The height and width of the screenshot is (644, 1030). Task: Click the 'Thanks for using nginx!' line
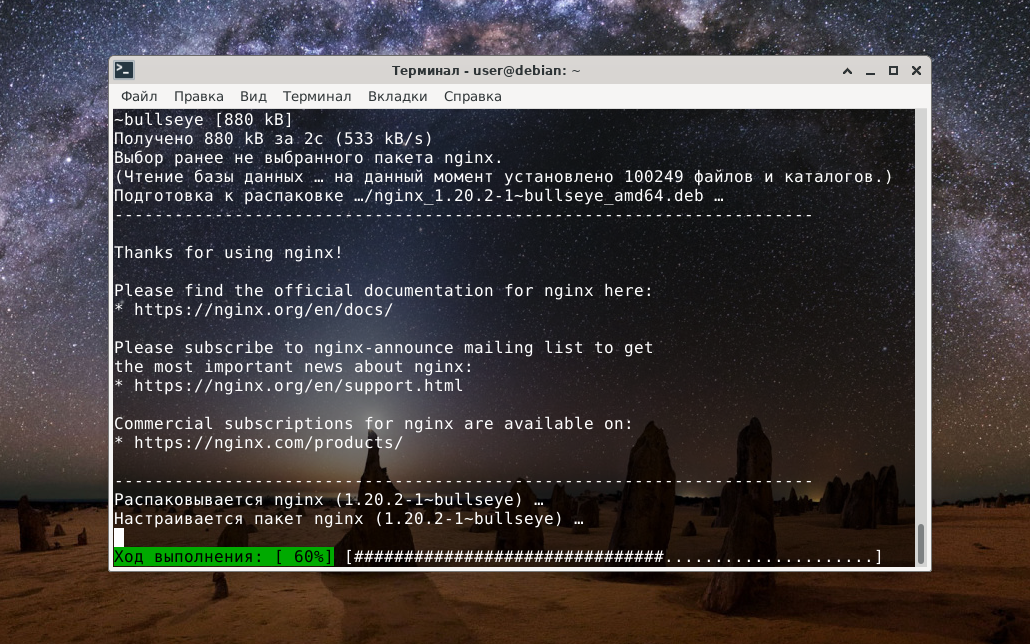click(x=229, y=253)
